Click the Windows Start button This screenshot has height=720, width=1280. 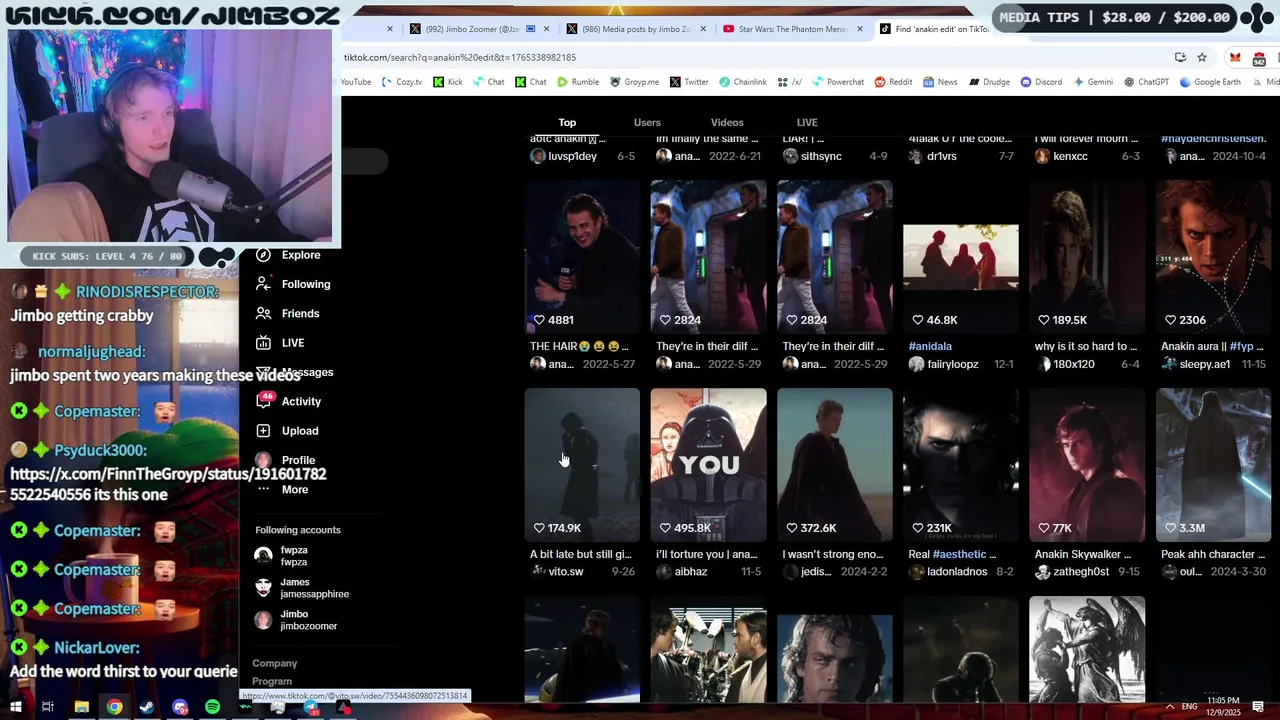16,707
